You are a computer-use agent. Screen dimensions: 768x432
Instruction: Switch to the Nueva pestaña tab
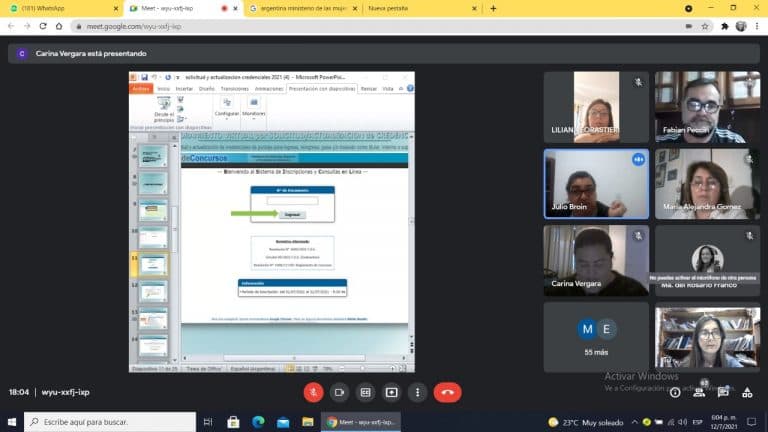tap(421, 8)
